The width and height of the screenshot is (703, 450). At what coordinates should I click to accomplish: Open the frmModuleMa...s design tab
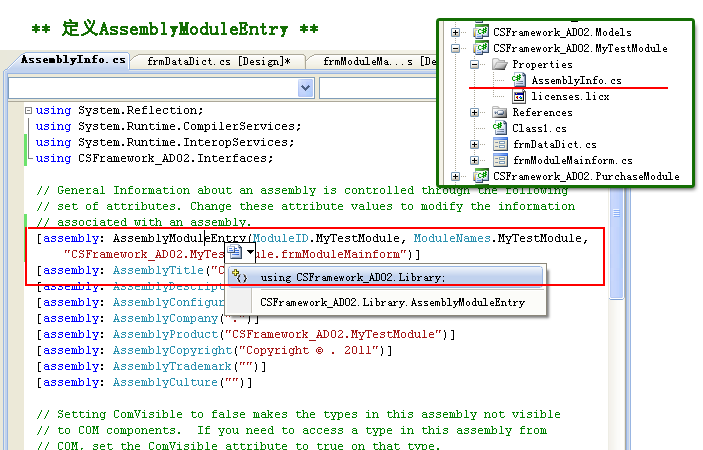[x=370, y=61]
